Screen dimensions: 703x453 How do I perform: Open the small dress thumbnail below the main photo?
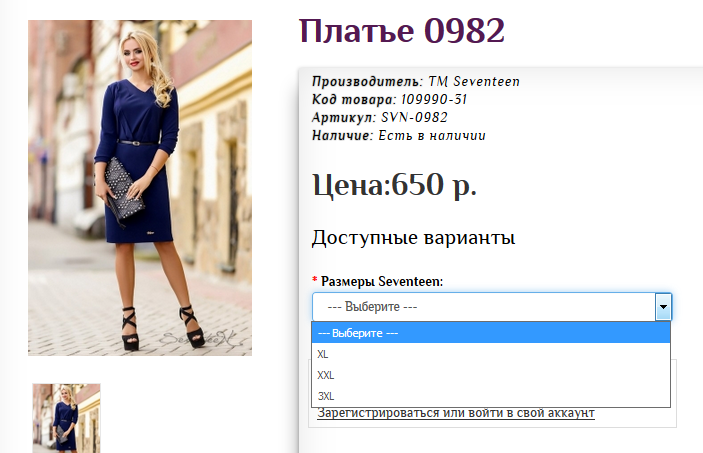pos(66,418)
